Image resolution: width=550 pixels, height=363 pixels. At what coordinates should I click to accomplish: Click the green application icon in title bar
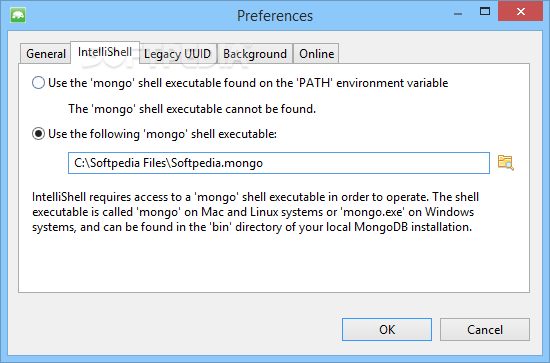coord(18,15)
